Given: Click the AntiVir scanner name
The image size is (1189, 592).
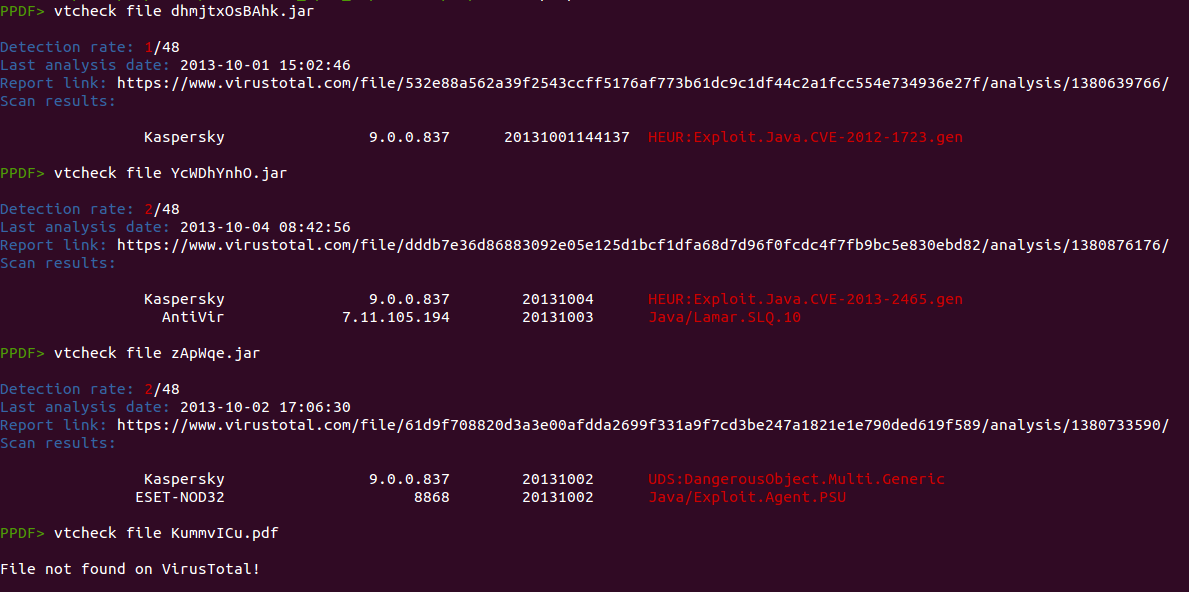Looking at the screenshot, I should 193,317.
